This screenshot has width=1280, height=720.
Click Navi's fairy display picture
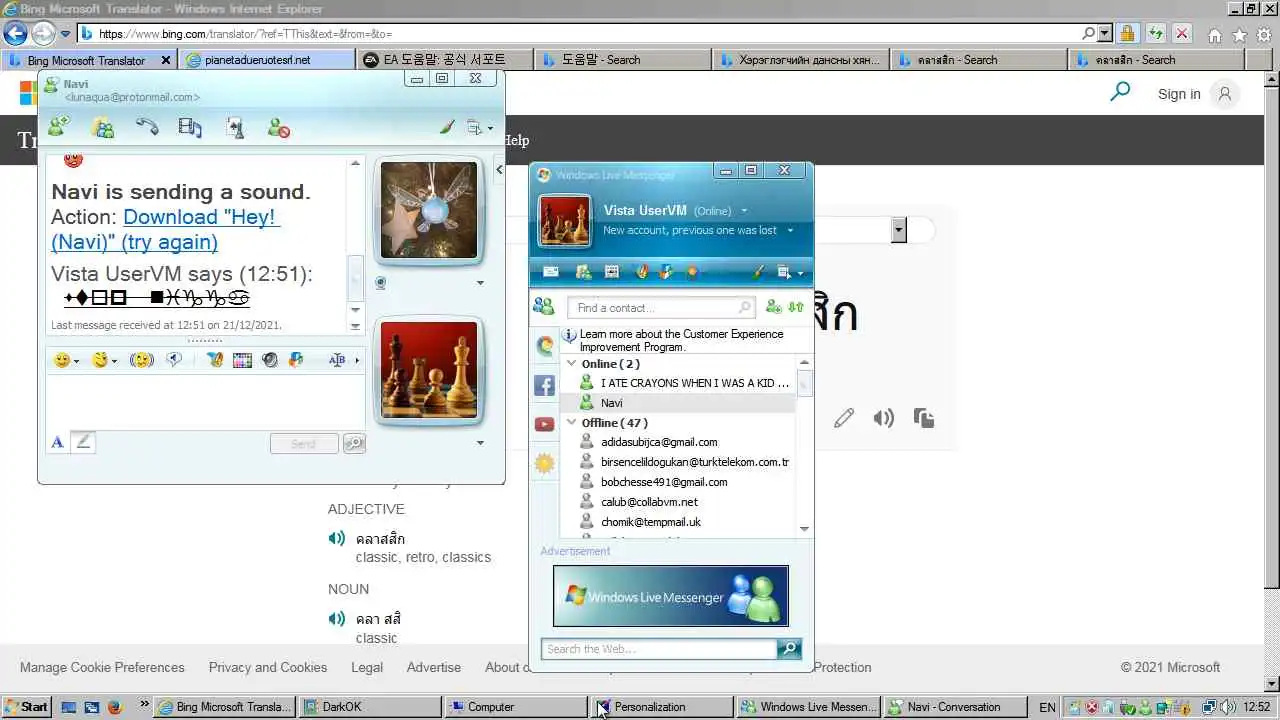tap(429, 211)
